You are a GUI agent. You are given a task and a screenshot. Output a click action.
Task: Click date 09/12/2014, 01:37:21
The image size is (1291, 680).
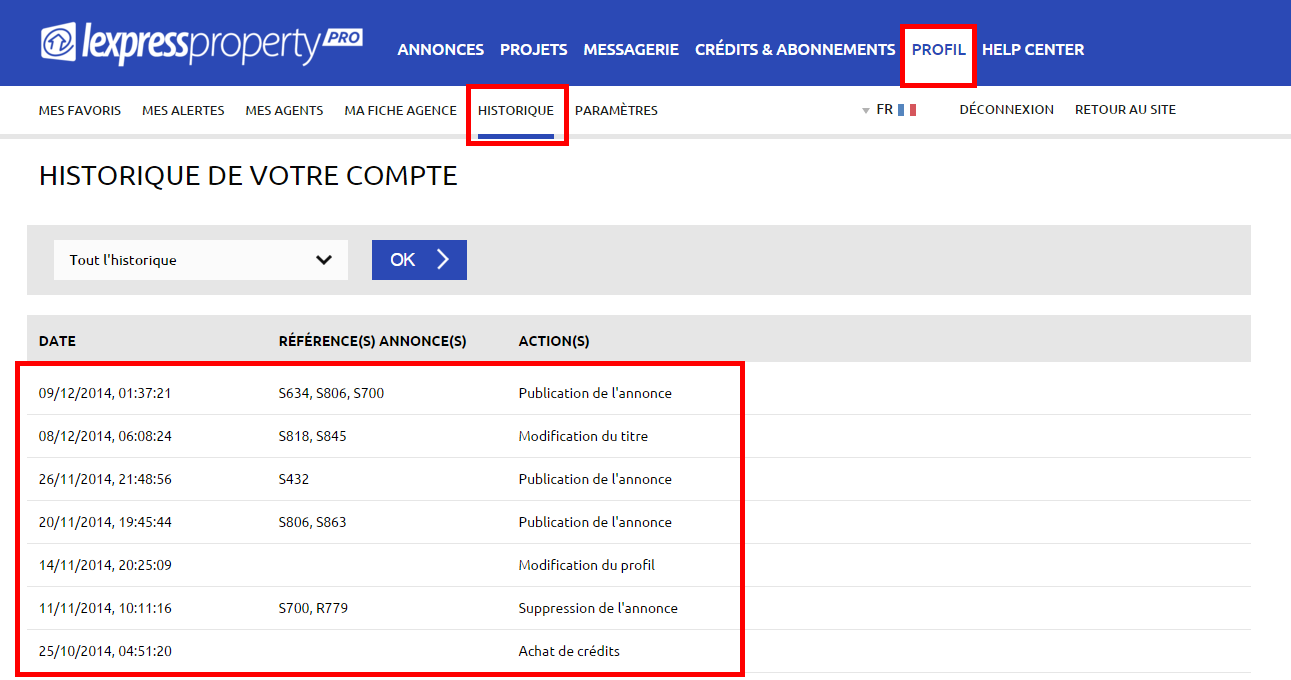click(105, 393)
